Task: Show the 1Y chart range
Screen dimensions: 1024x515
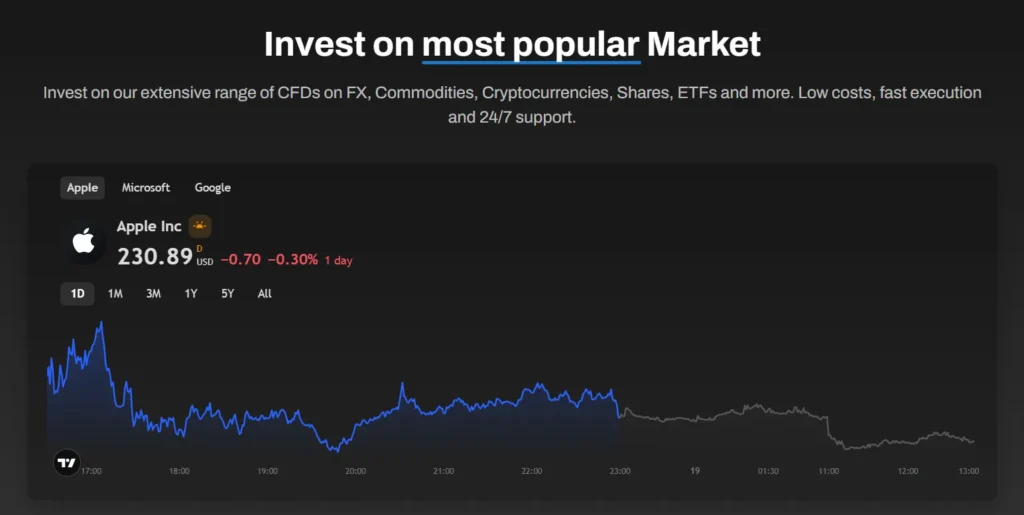Action: pyautogui.click(x=190, y=293)
